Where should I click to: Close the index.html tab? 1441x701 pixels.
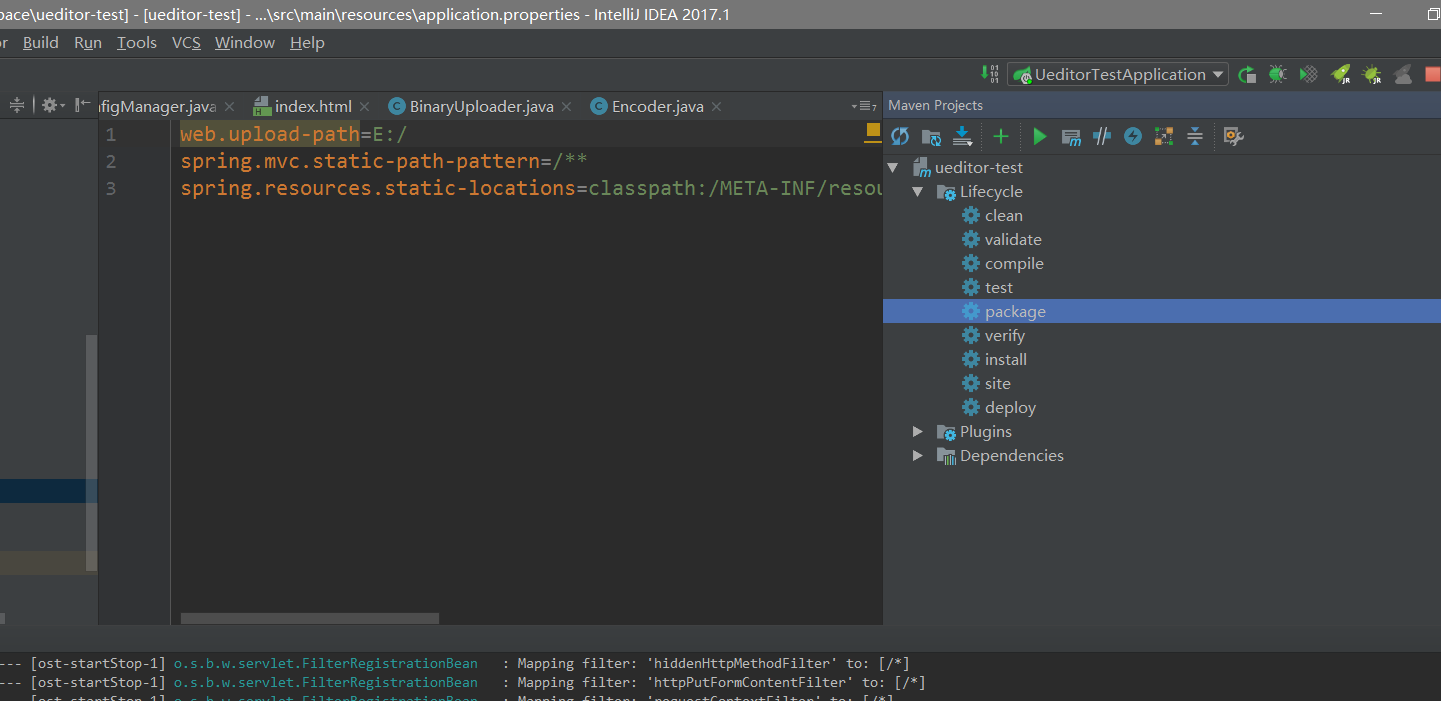(x=365, y=107)
